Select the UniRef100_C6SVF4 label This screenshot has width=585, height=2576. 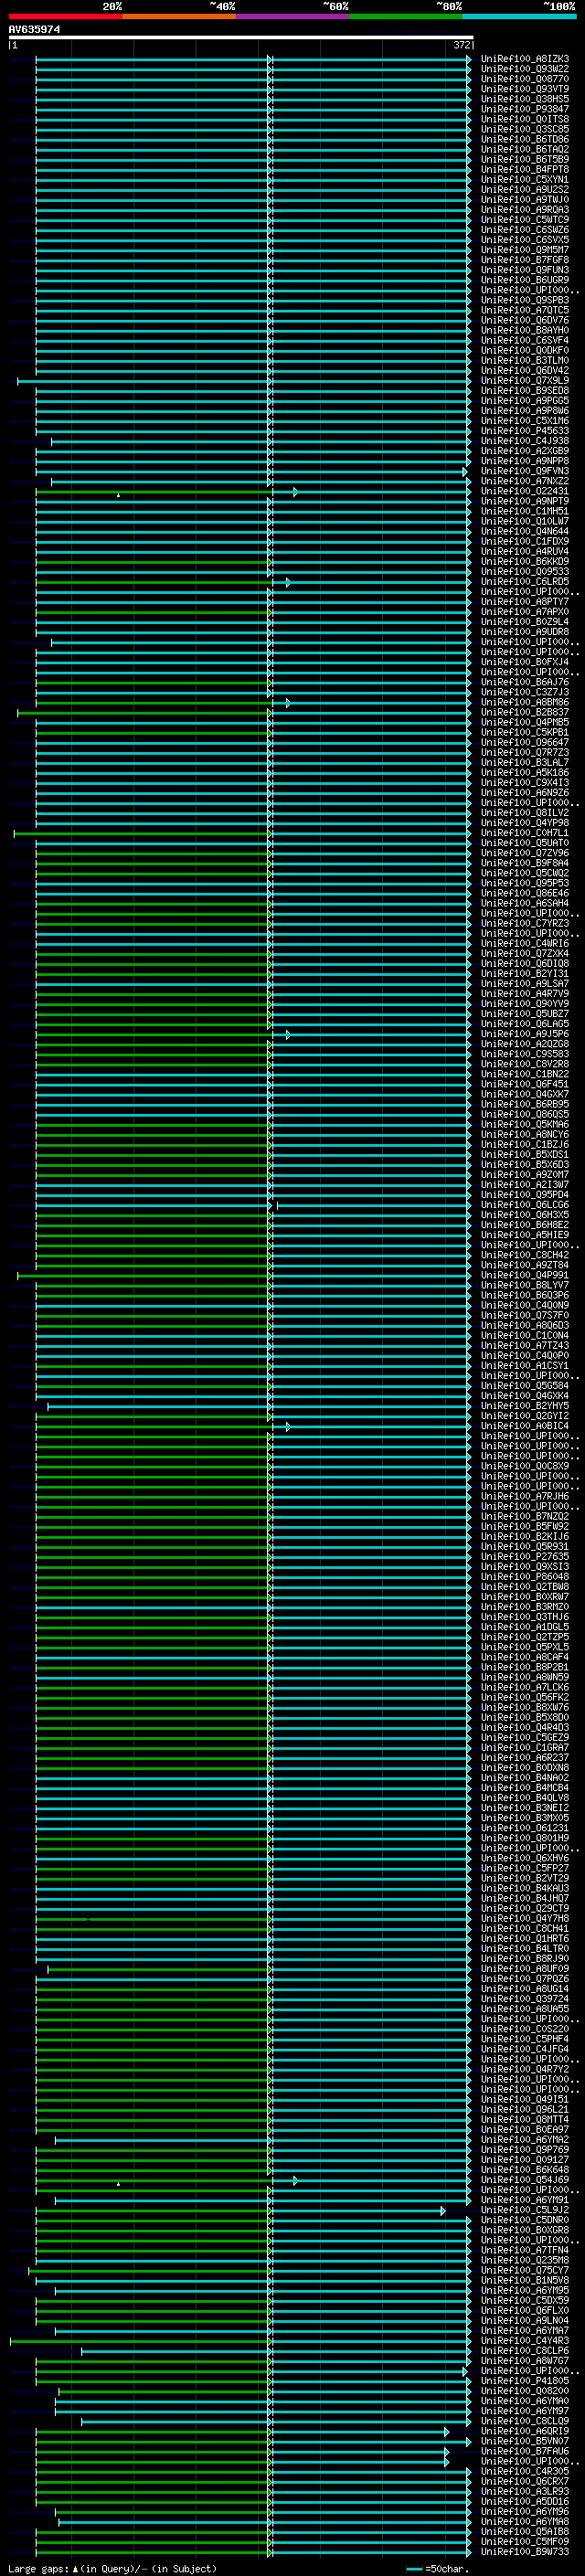point(525,340)
